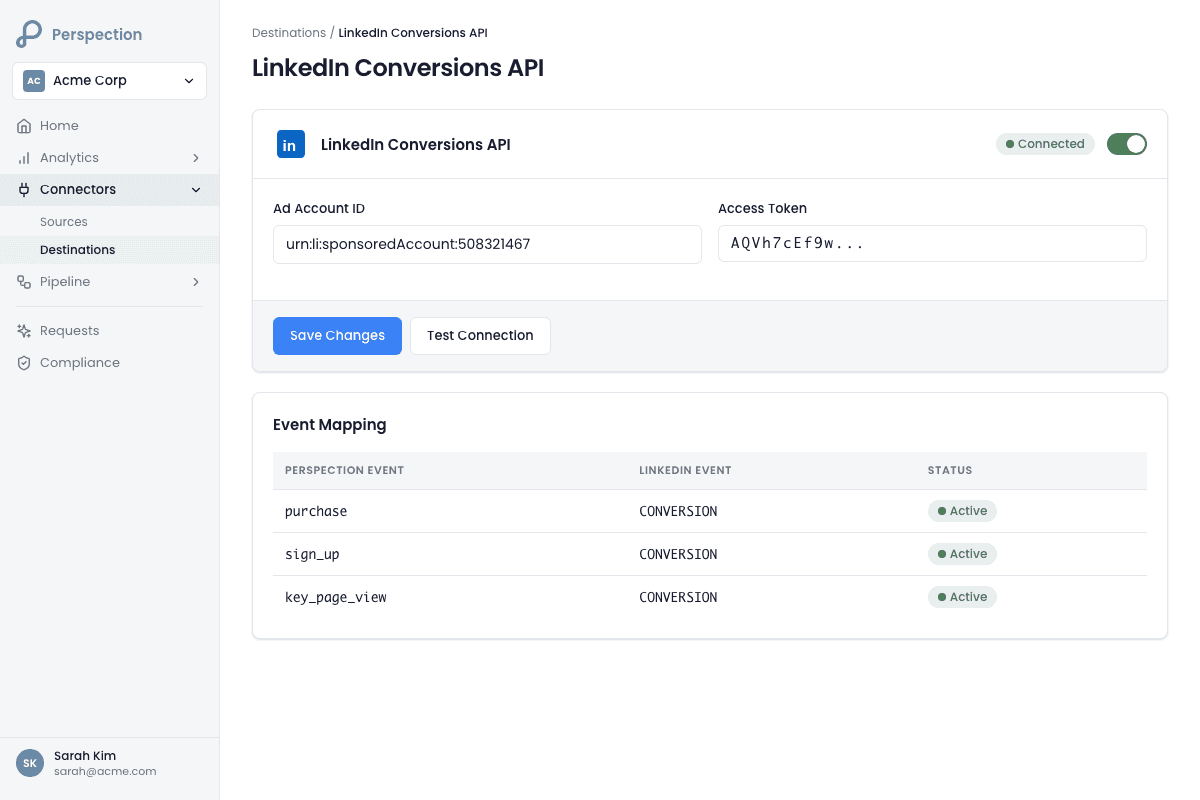The width and height of the screenshot is (1200, 800).
Task: Click the Pipeline icon in sidebar
Action: pos(24,282)
